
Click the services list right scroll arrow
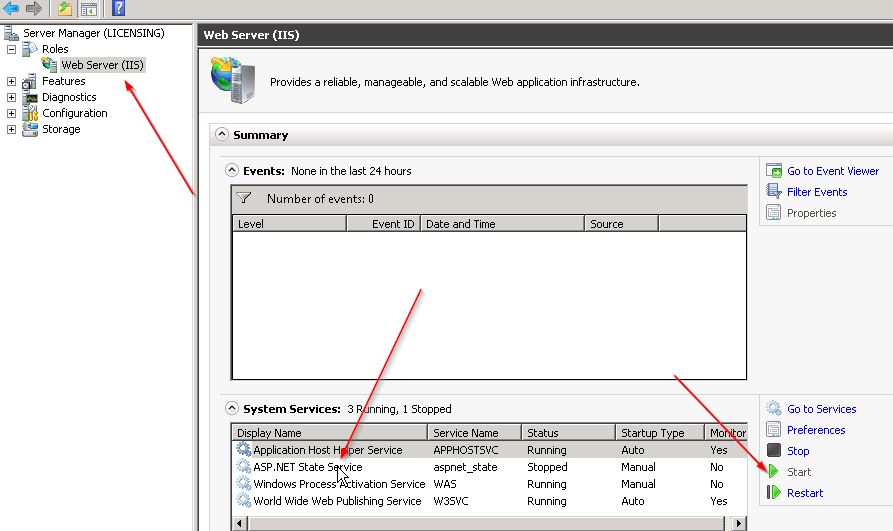739,523
